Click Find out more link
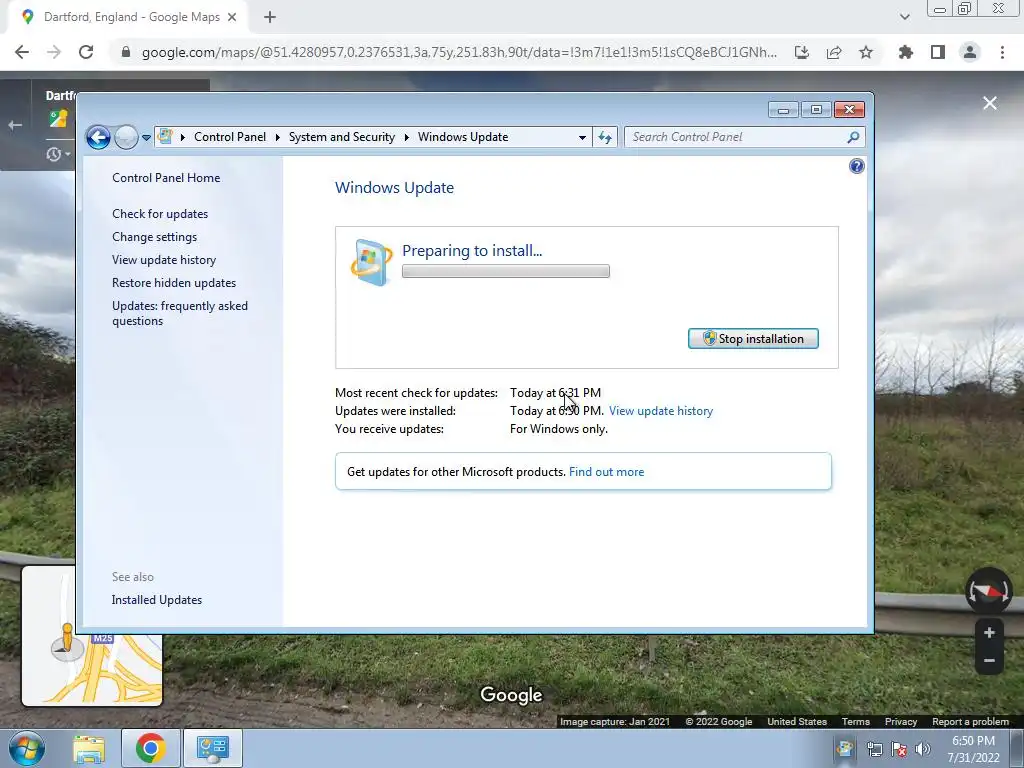This screenshot has width=1024, height=768. pyautogui.click(x=606, y=472)
